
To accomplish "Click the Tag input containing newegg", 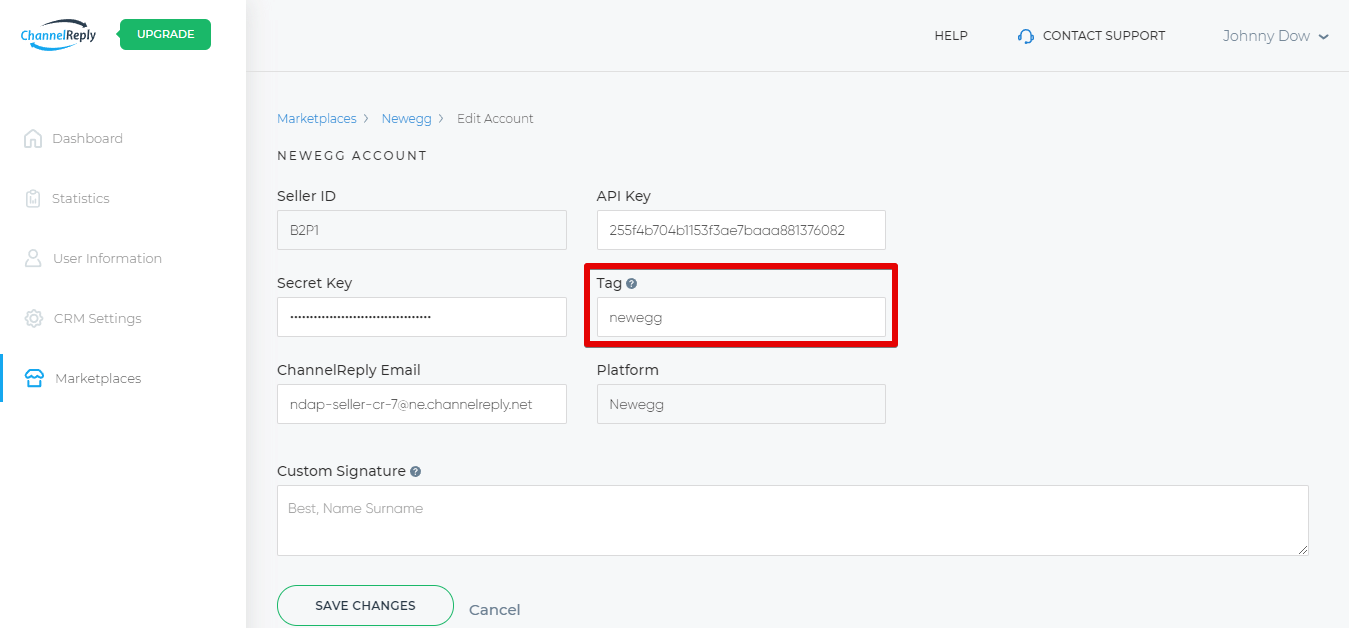I will 741,317.
